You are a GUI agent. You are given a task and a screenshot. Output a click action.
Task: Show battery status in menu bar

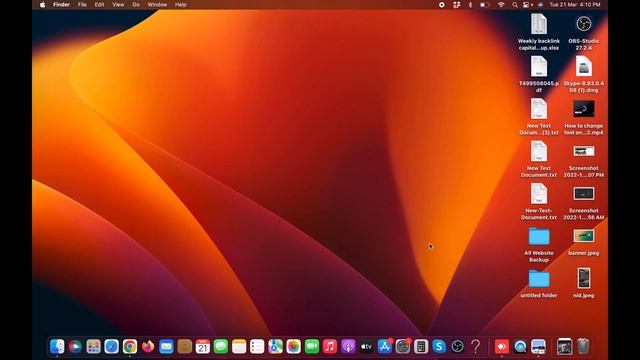tap(484, 5)
